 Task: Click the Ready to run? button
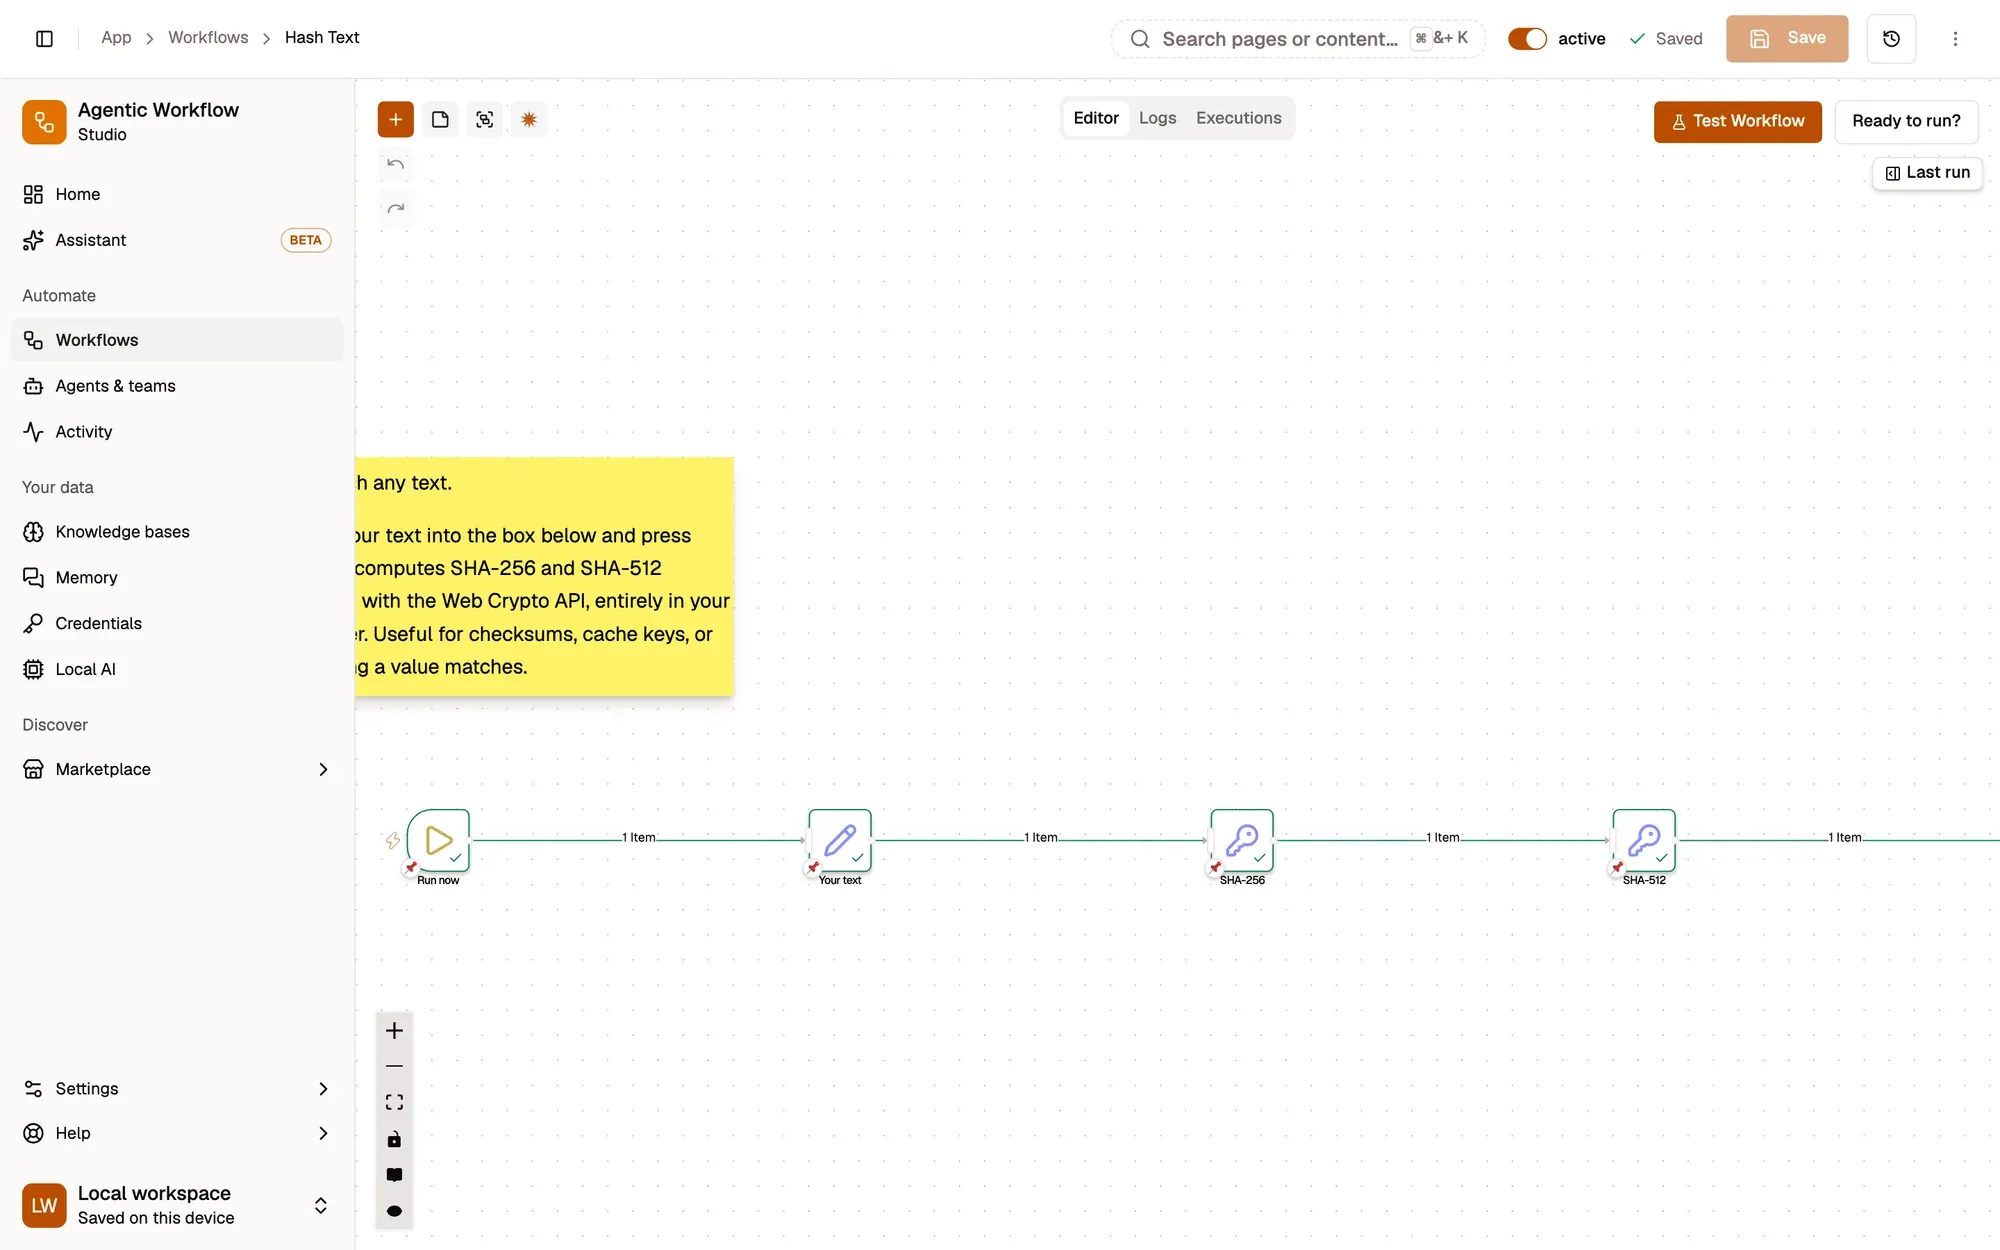pos(1906,121)
